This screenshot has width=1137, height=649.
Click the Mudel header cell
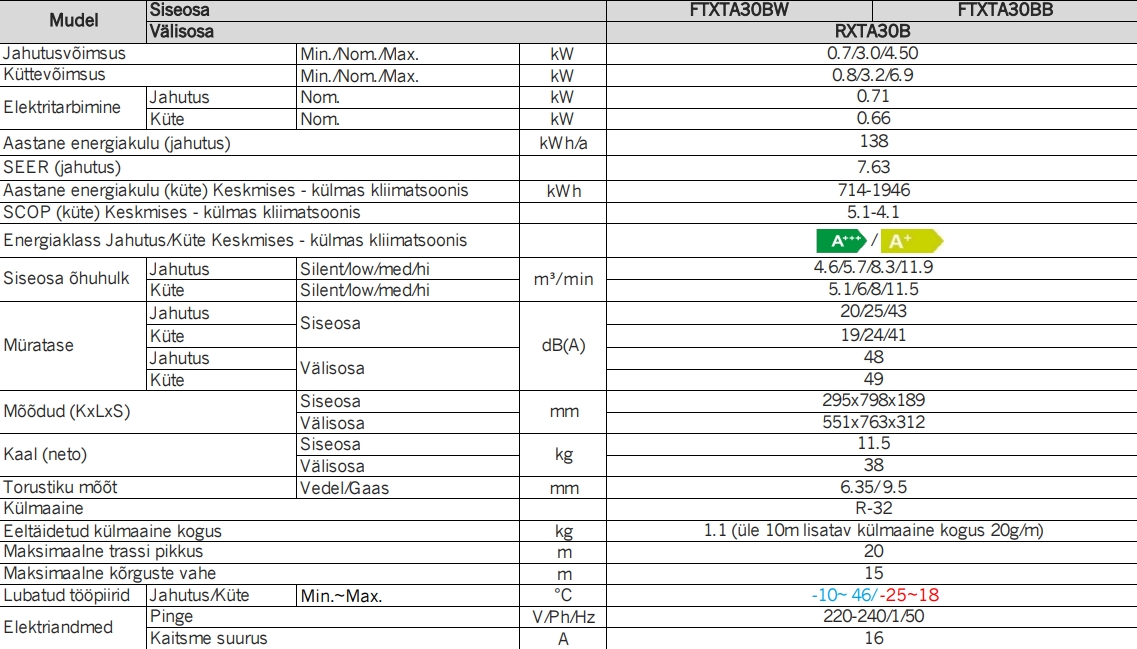point(73,20)
